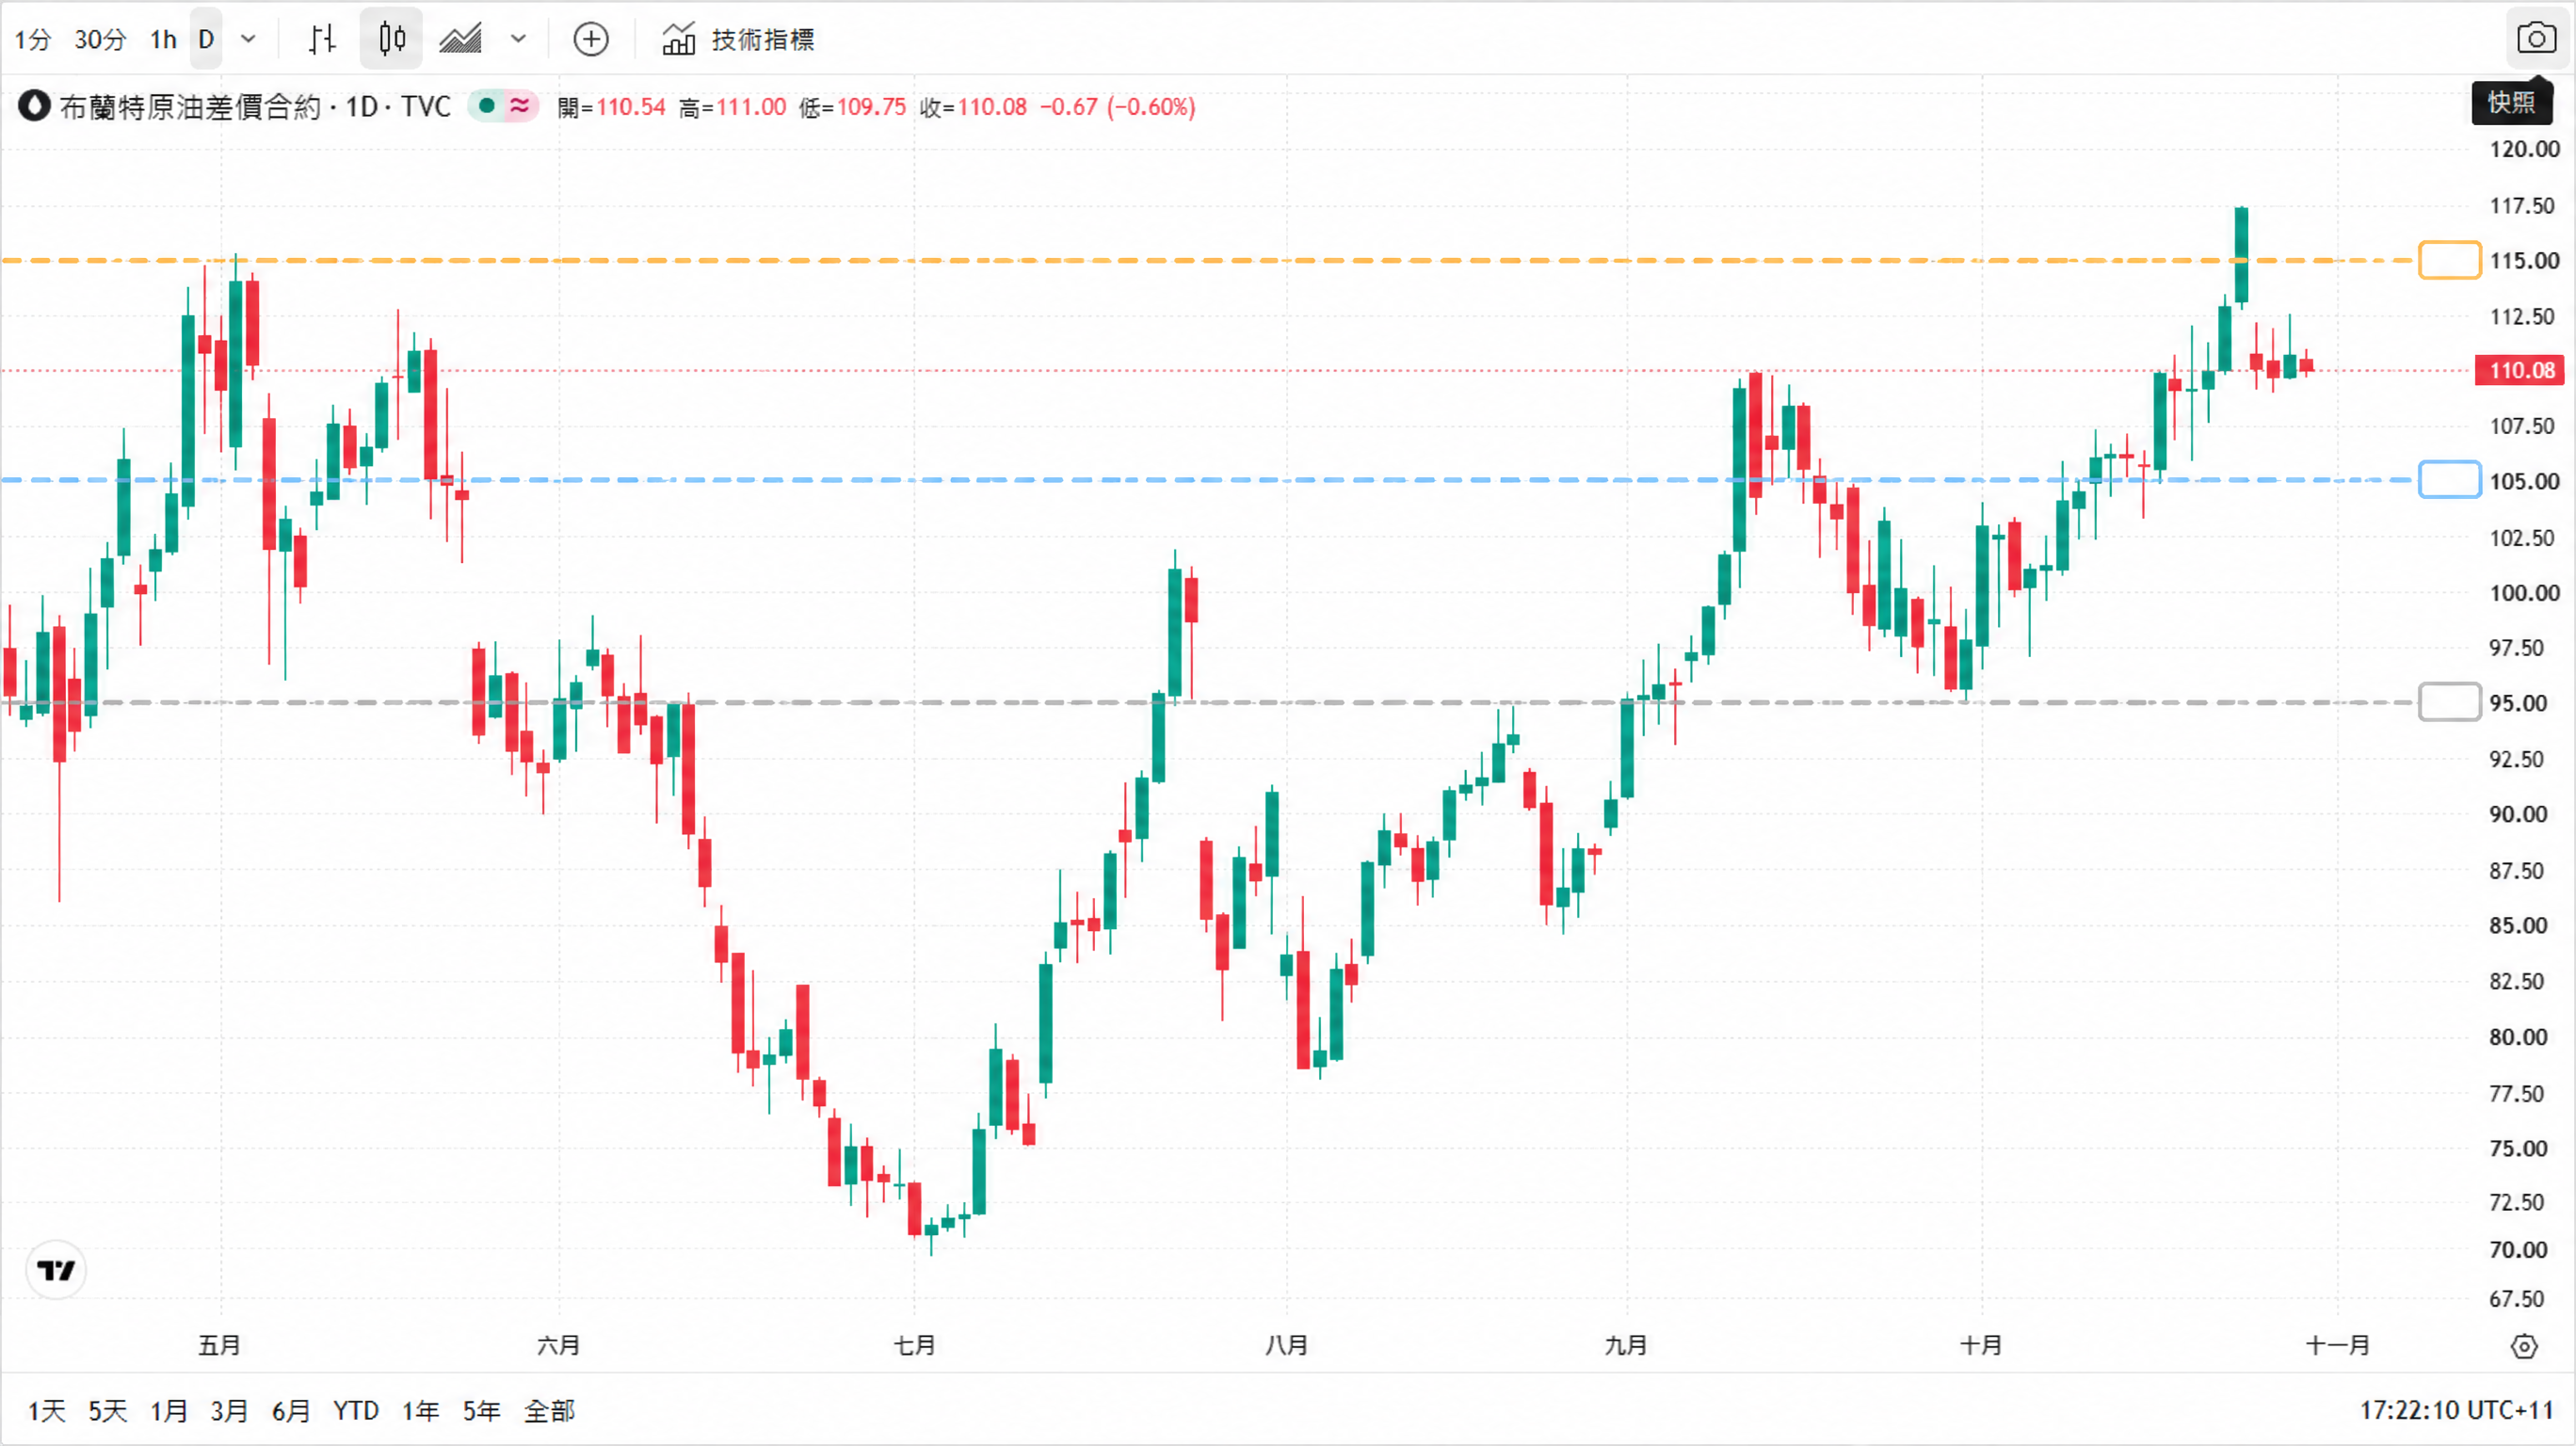This screenshot has width=2576, height=1446.
Task: Set range to 1月
Action: [169, 1411]
